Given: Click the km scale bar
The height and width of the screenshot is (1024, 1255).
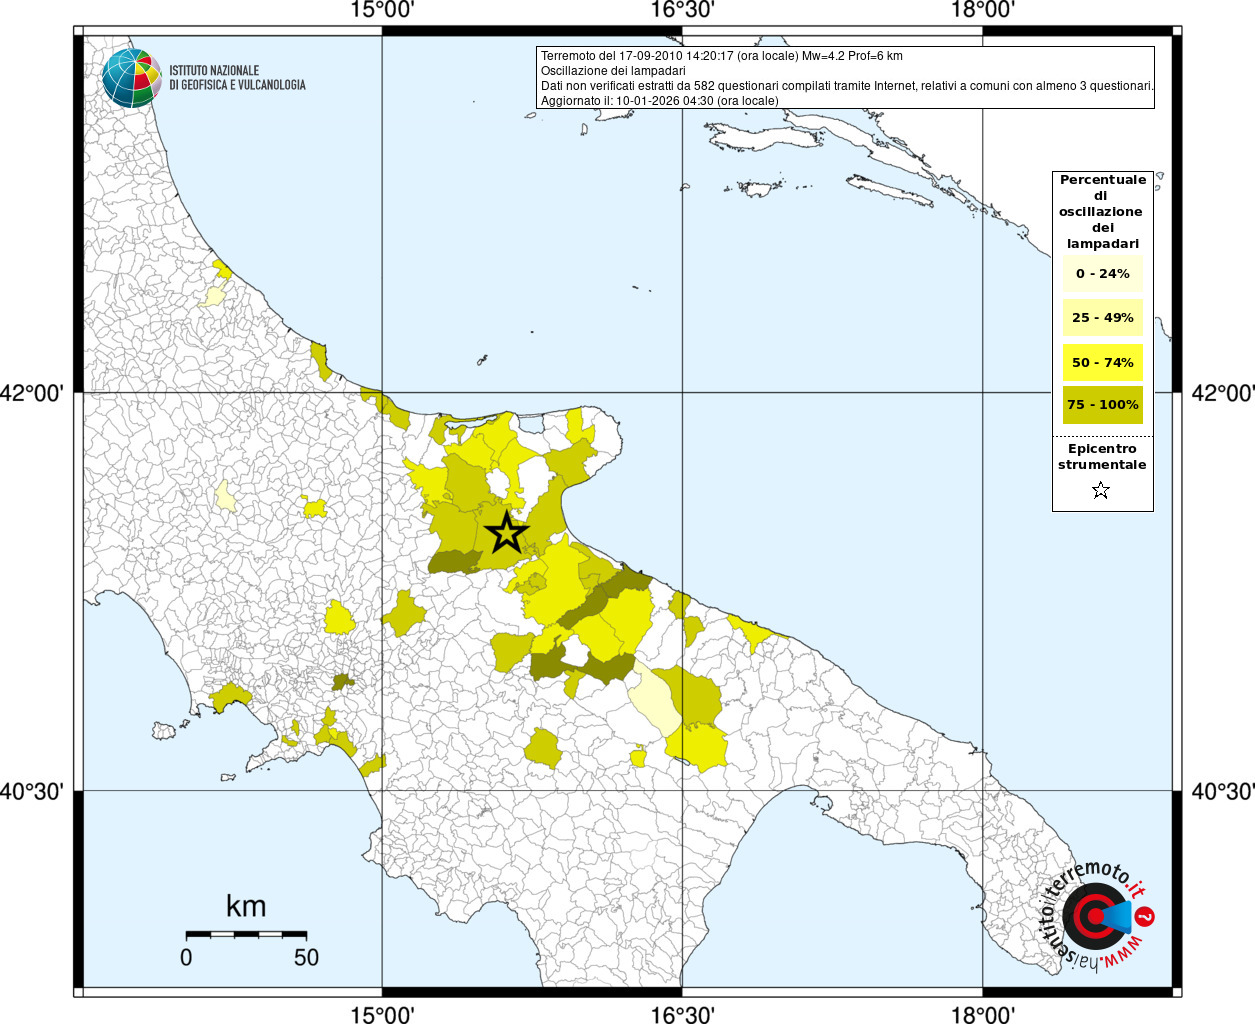Looking at the screenshot, I should tap(246, 934).
